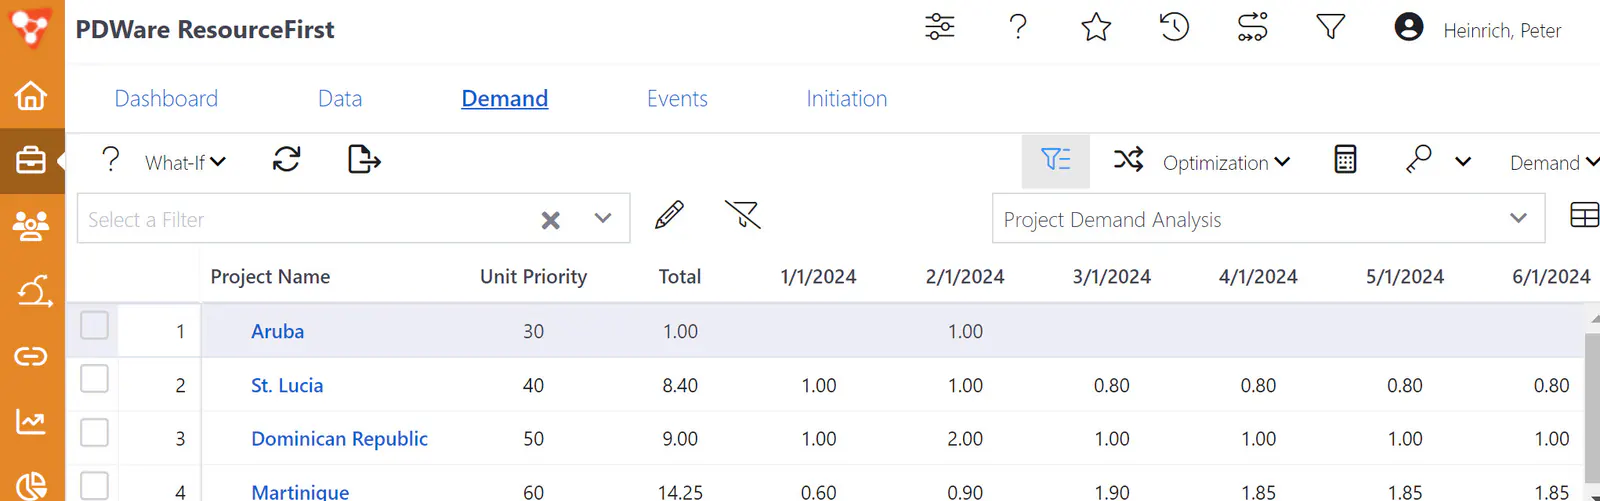This screenshot has width=1600, height=501.
Task: Open help question mark in header
Action: 1018,27
